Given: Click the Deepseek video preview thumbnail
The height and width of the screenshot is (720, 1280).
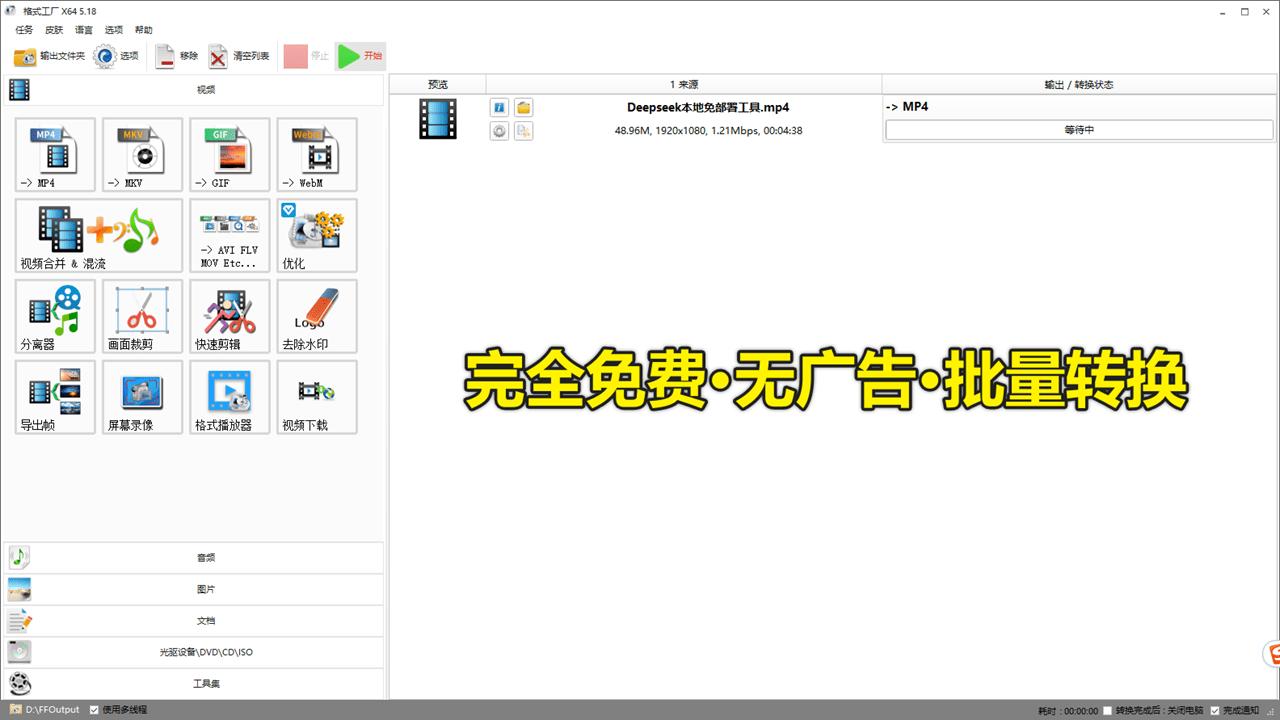Looking at the screenshot, I should [x=438, y=118].
